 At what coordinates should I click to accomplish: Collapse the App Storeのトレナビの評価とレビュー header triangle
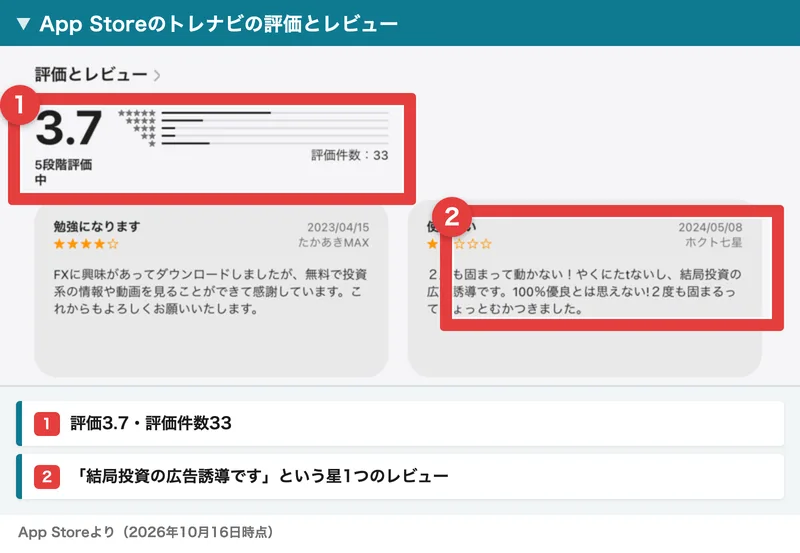coord(23,24)
